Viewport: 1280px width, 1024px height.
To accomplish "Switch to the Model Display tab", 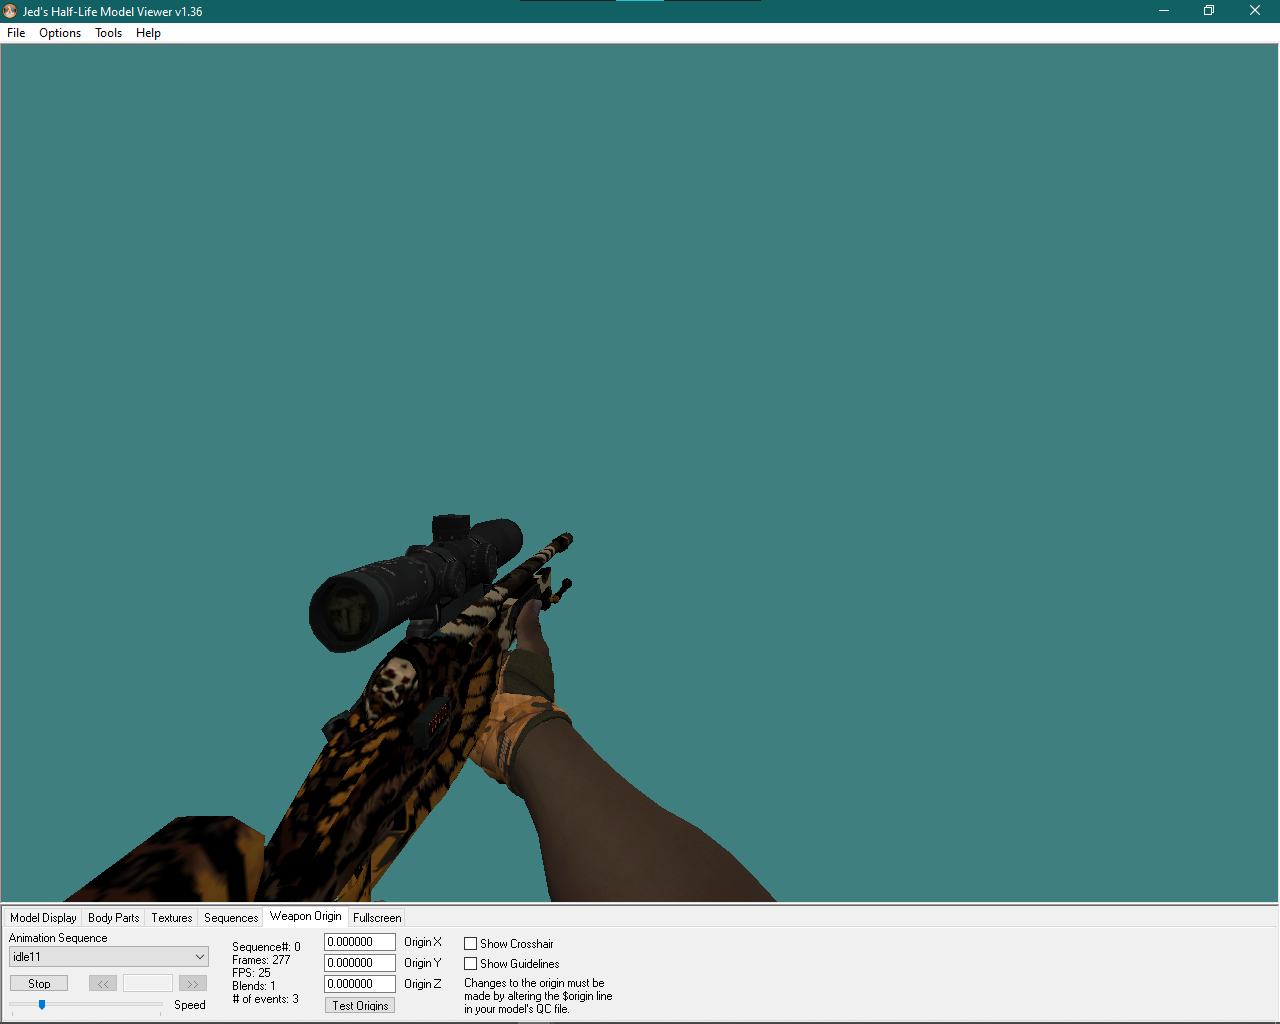I will [43, 918].
